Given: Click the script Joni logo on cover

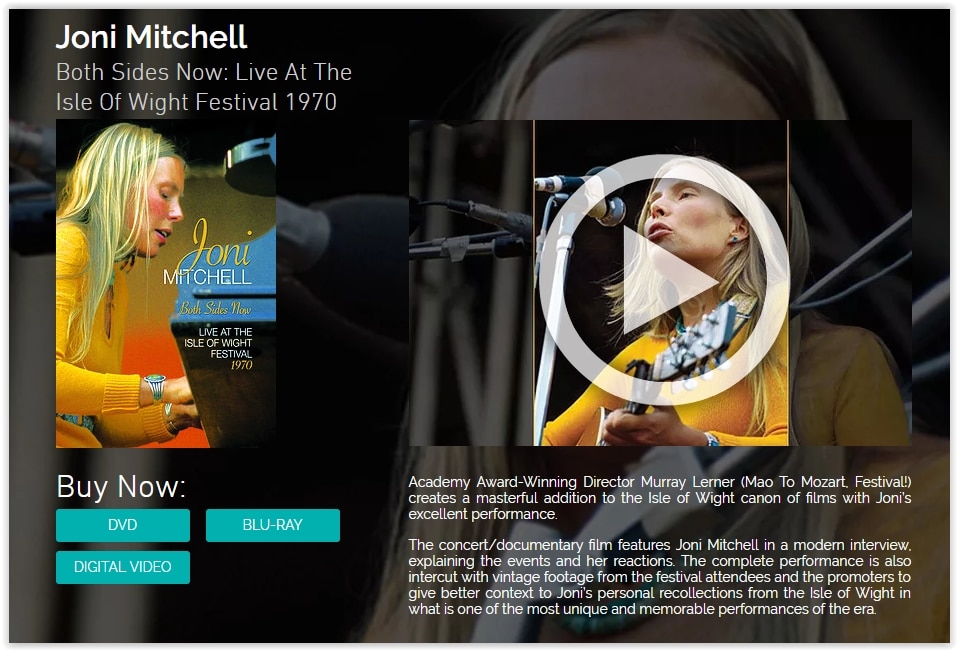Looking at the screenshot, I should click(x=221, y=245).
